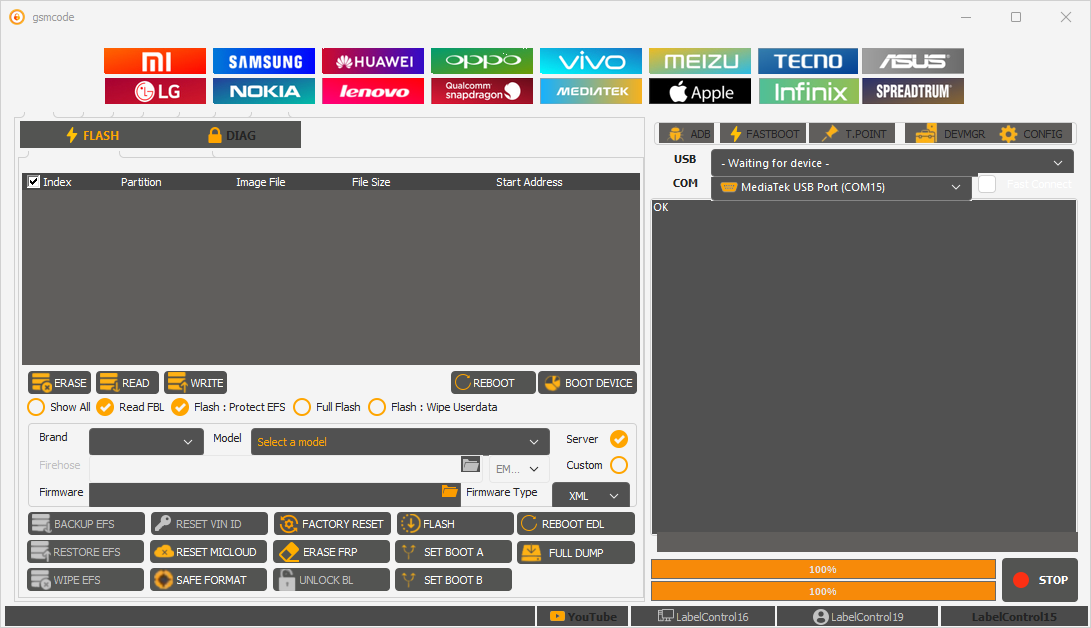This screenshot has height=628, width=1091.
Task: Open the FASTBOOT tab
Action: click(x=763, y=134)
